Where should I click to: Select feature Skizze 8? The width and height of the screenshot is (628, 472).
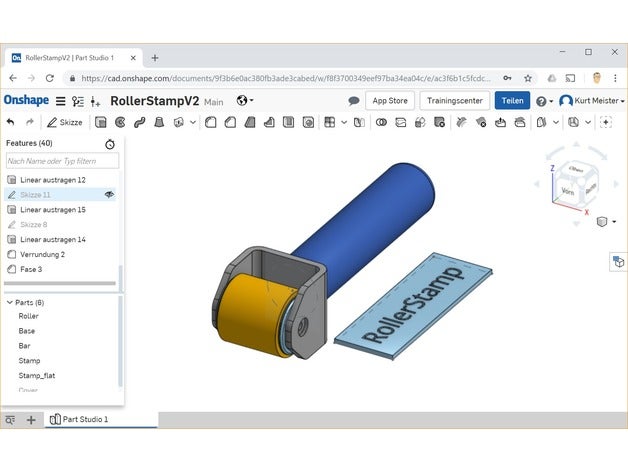(61, 224)
